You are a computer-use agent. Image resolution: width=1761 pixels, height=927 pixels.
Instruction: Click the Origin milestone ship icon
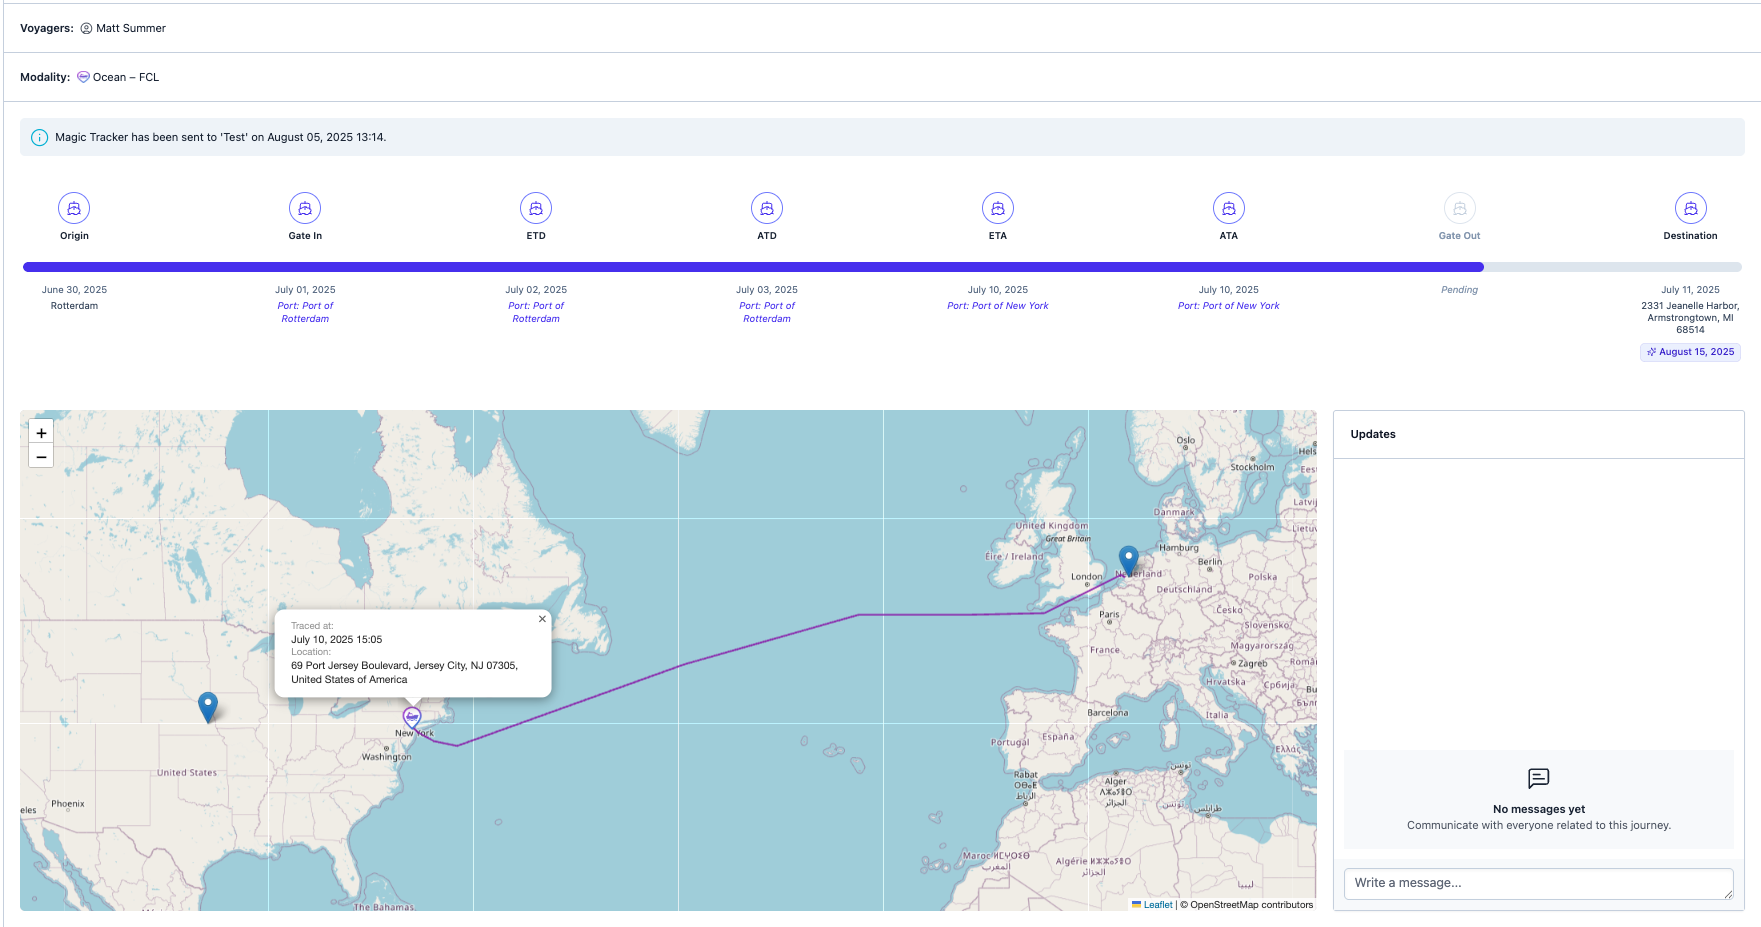(x=74, y=208)
